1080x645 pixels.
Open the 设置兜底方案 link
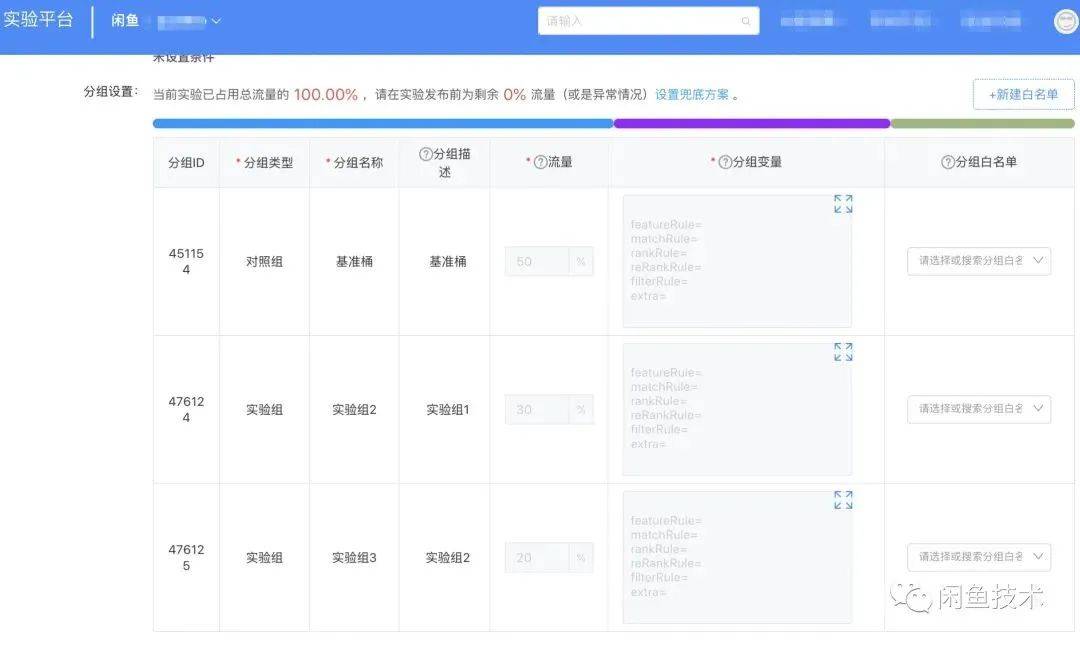692,94
